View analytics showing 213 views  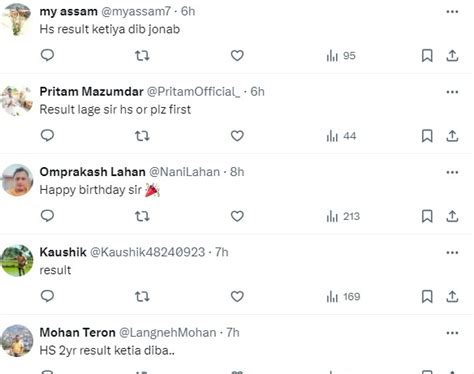343,216
